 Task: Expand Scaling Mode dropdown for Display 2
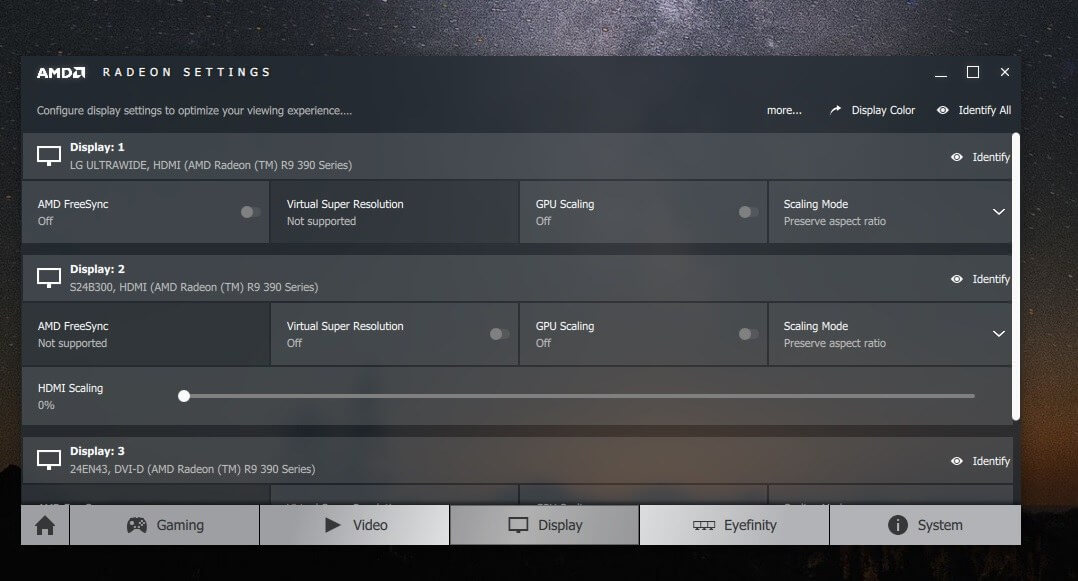pyautogui.click(x=998, y=333)
